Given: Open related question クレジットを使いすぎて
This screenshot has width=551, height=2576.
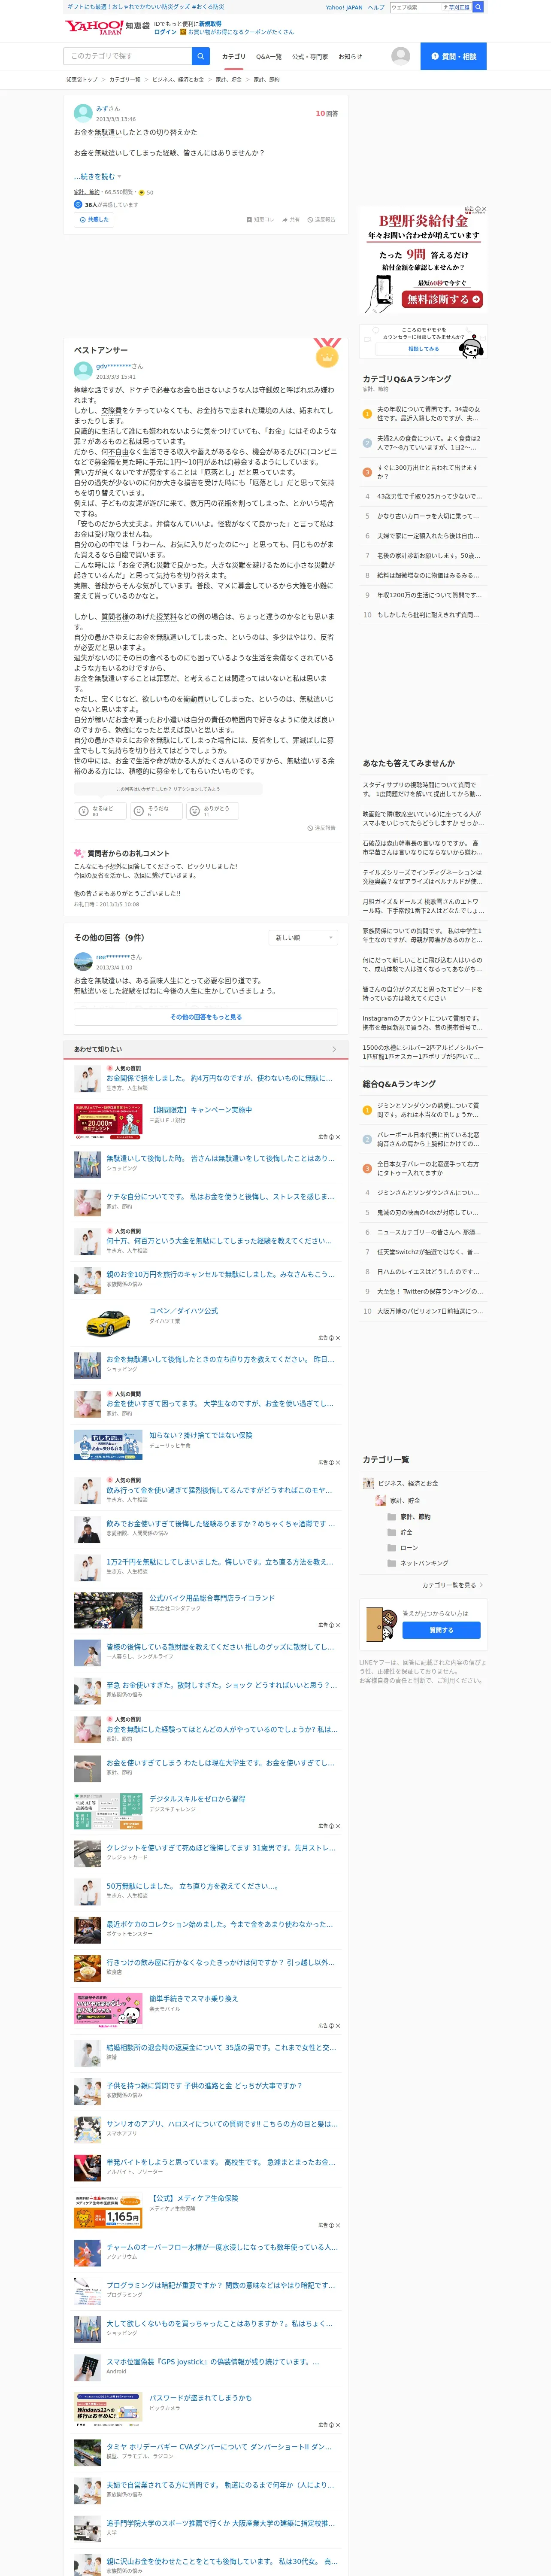Looking at the screenshot, I should 220,1848.
